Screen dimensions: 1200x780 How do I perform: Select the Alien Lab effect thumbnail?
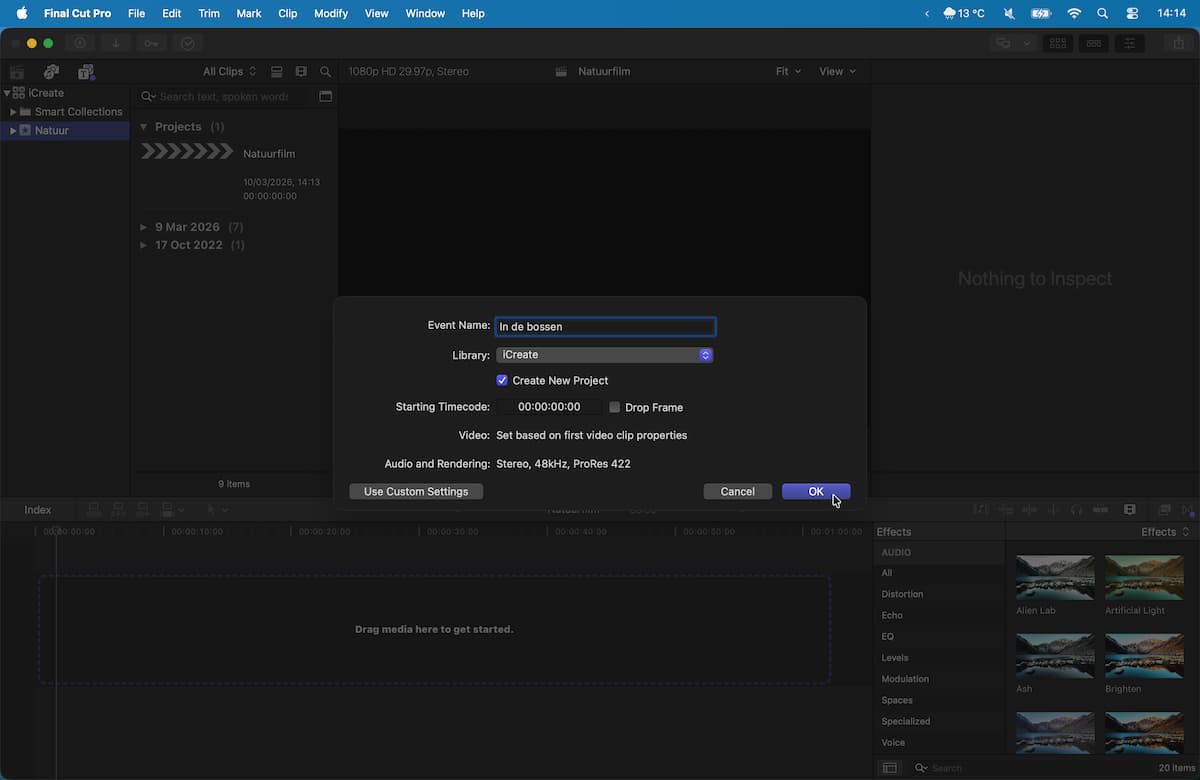[x=1055, y=578]
